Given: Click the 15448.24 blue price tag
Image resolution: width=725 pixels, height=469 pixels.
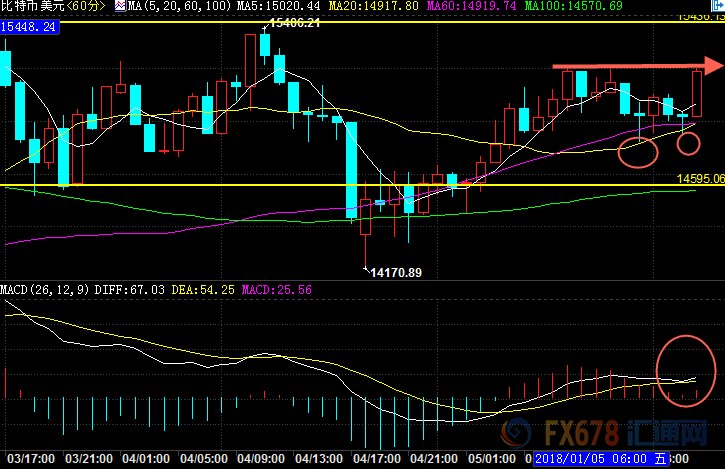Looking at the screenshot, I should pos(29,27).
